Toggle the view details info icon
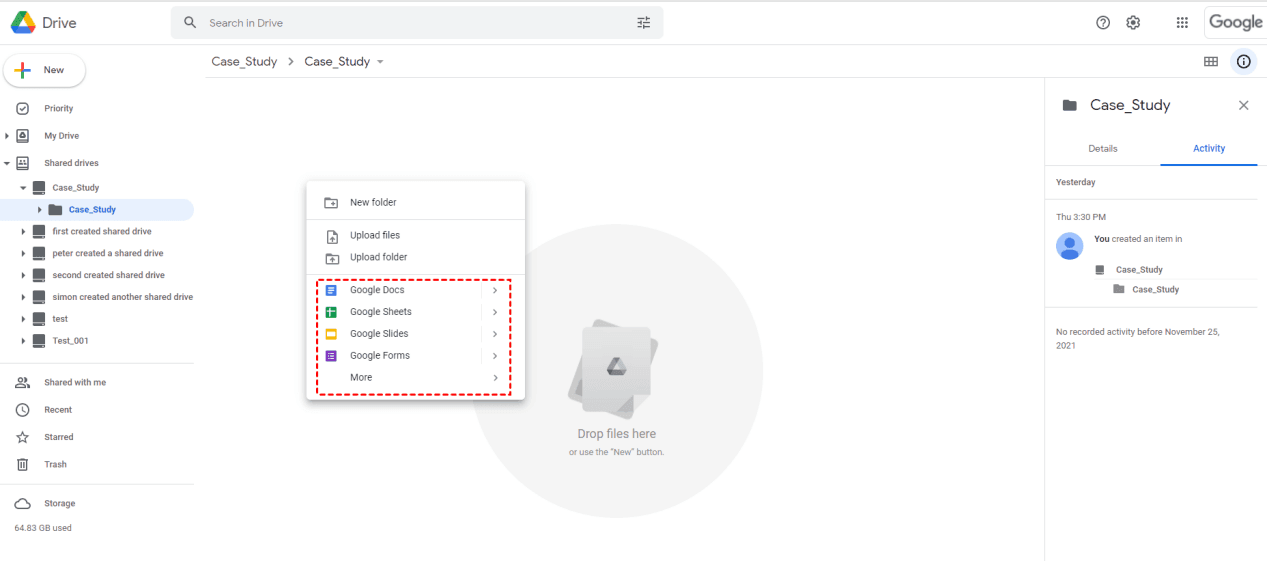The width and height of the screenshot is (1267, 561). pos(1243,62)
